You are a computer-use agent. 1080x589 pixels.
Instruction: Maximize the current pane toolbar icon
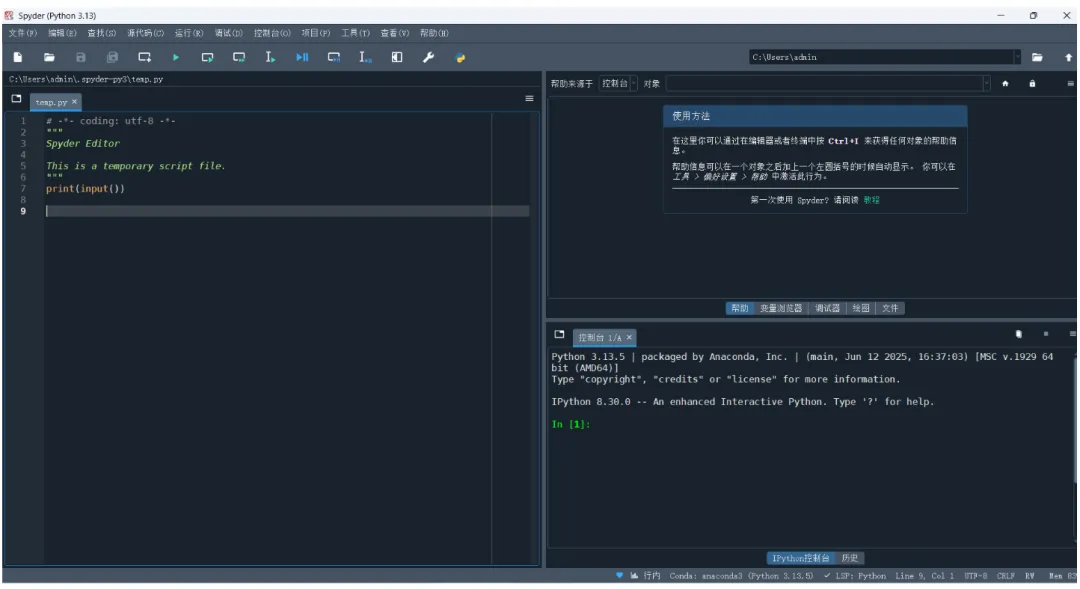click(x=397, y=57)
